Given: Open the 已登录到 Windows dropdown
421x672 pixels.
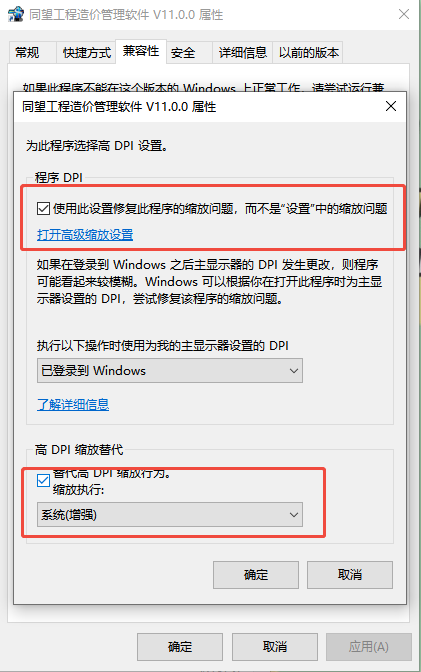Looking at the screenshot, I should point(170,371).
